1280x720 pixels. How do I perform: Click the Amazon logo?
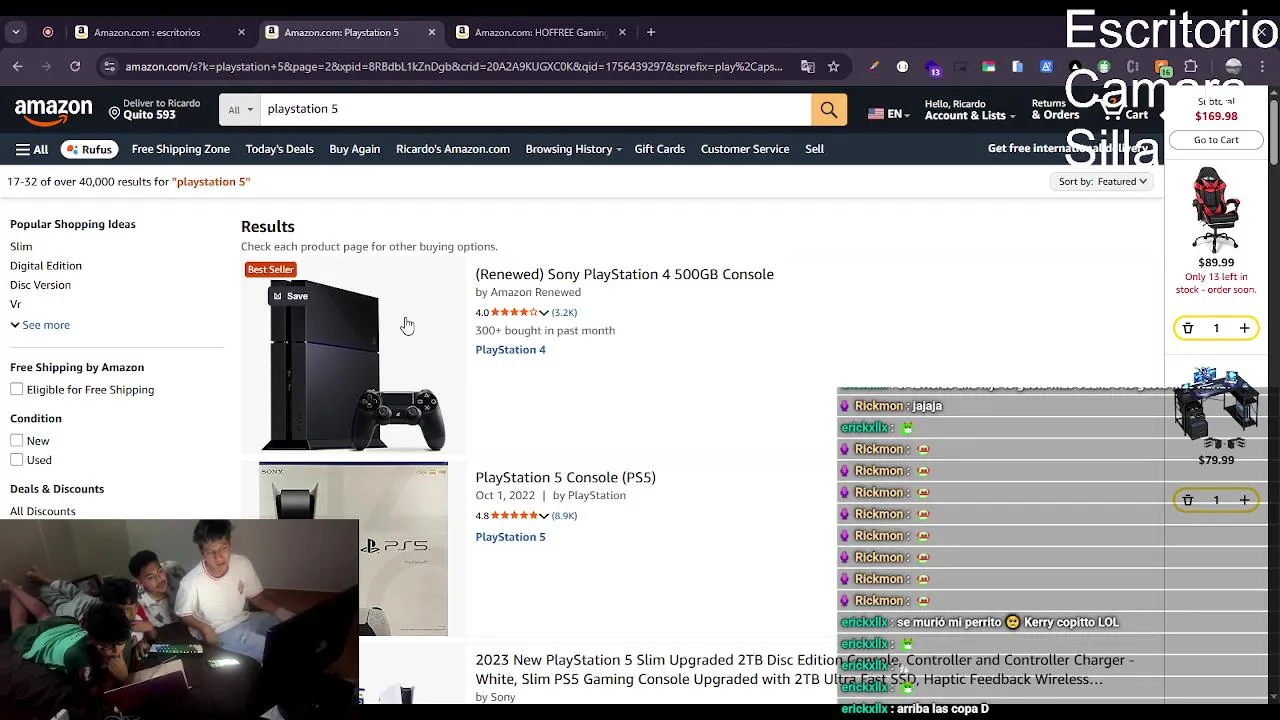(x=54, y=110)
